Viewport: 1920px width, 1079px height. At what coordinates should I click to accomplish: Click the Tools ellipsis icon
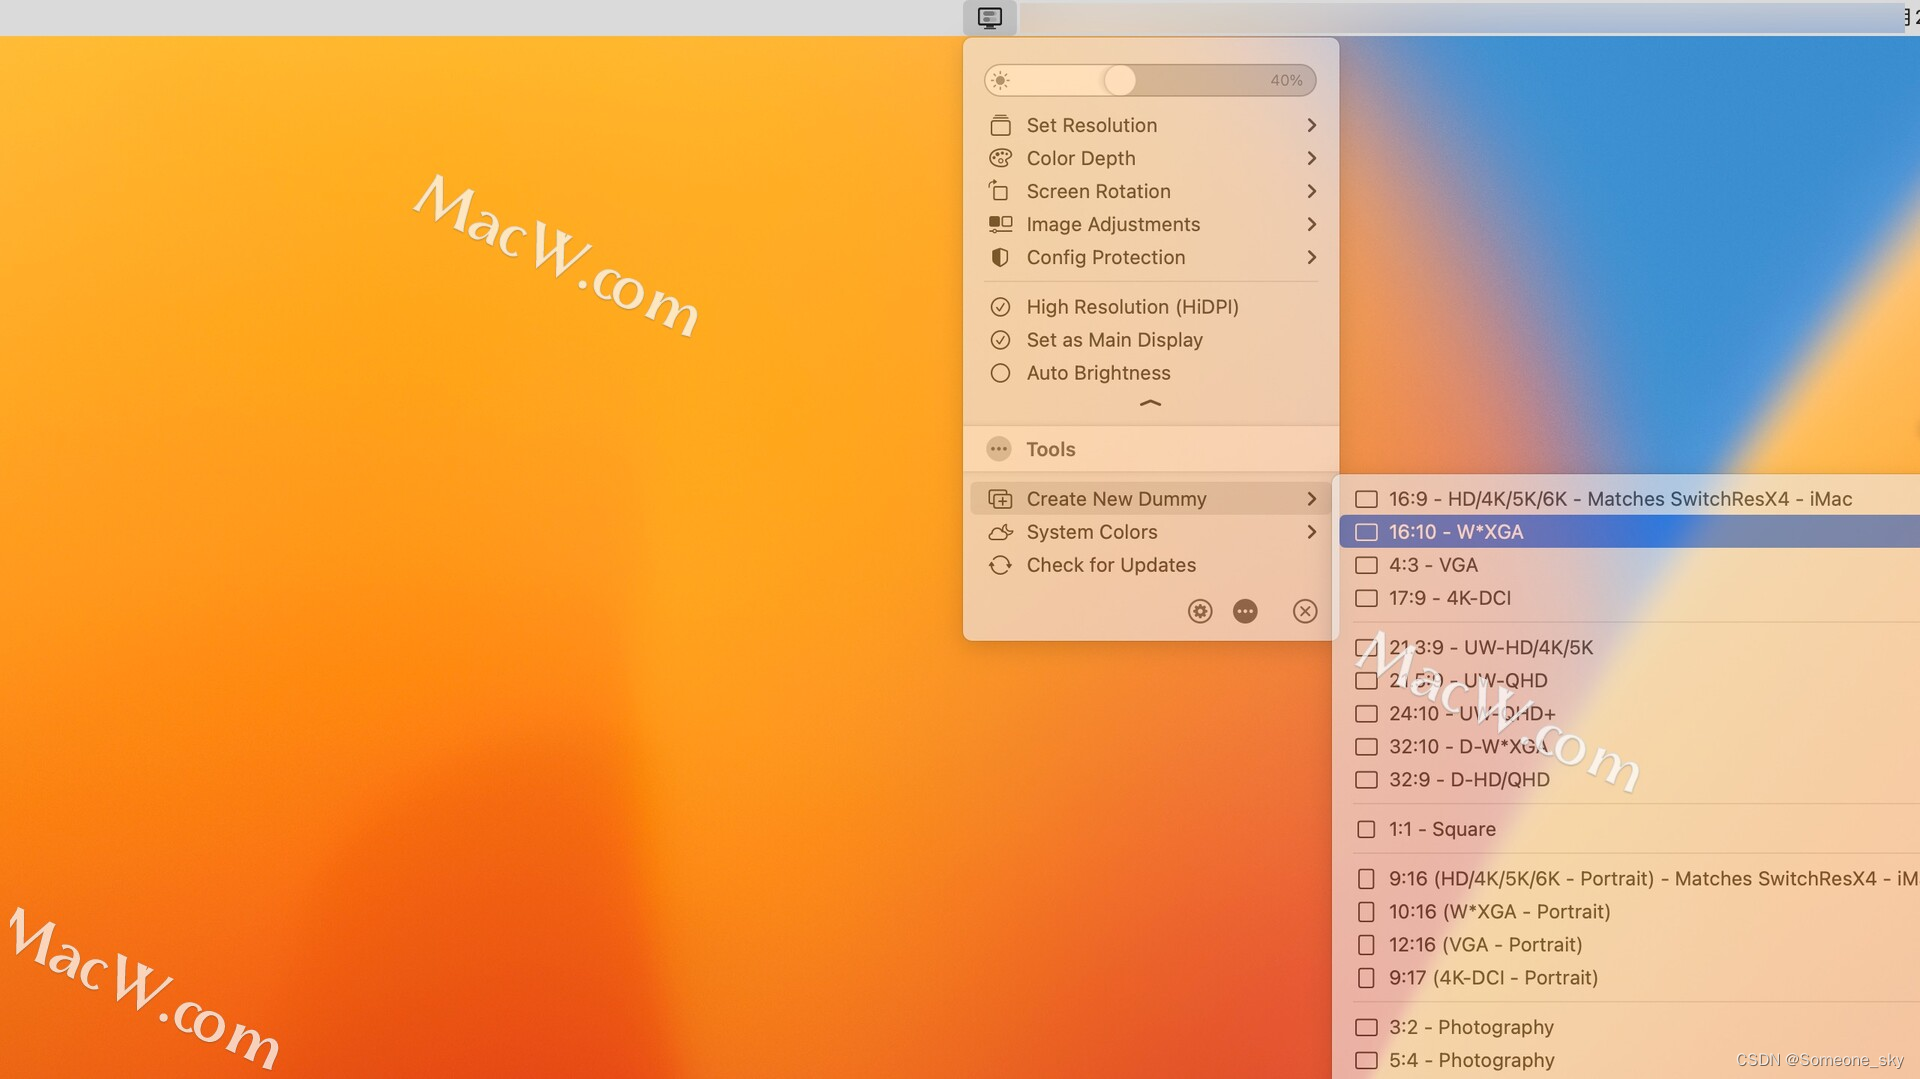tap(999, 449)
